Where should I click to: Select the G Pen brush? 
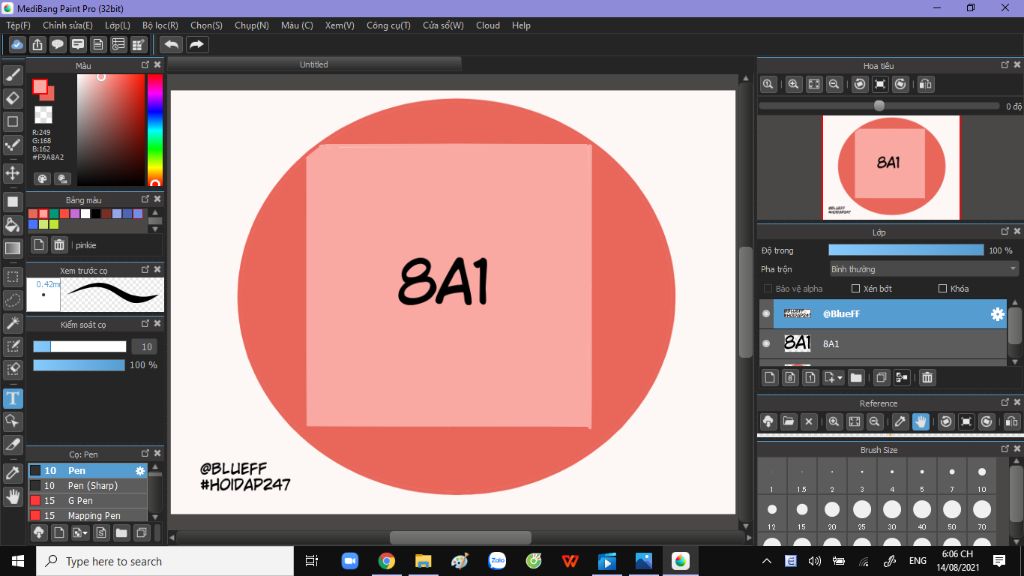click(88, 500)
